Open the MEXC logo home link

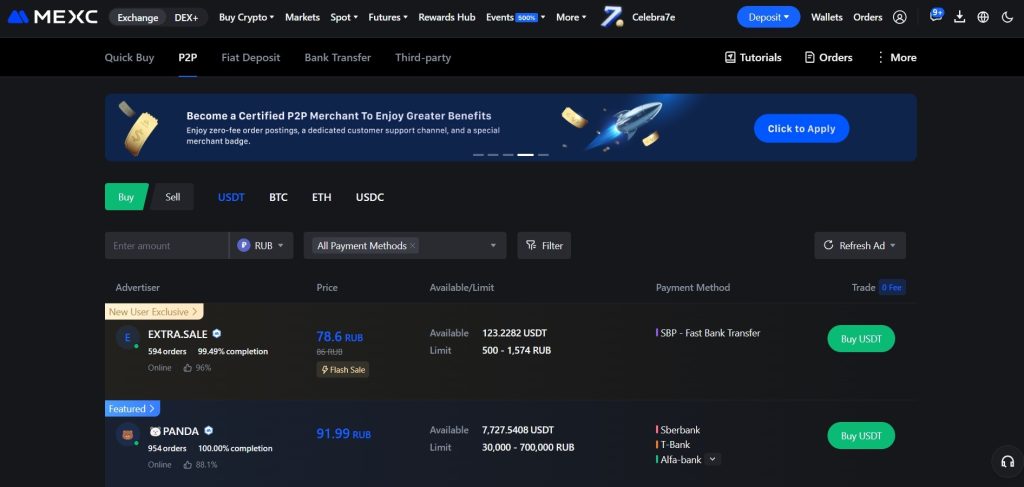52,18
